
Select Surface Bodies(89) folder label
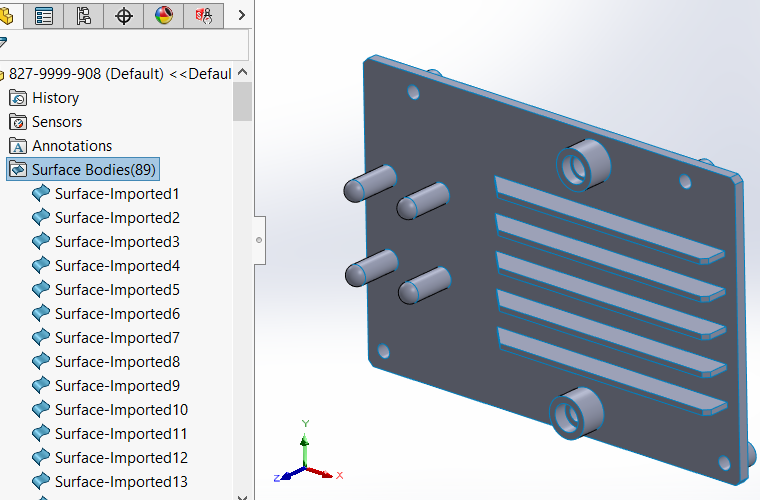(94, 170)
